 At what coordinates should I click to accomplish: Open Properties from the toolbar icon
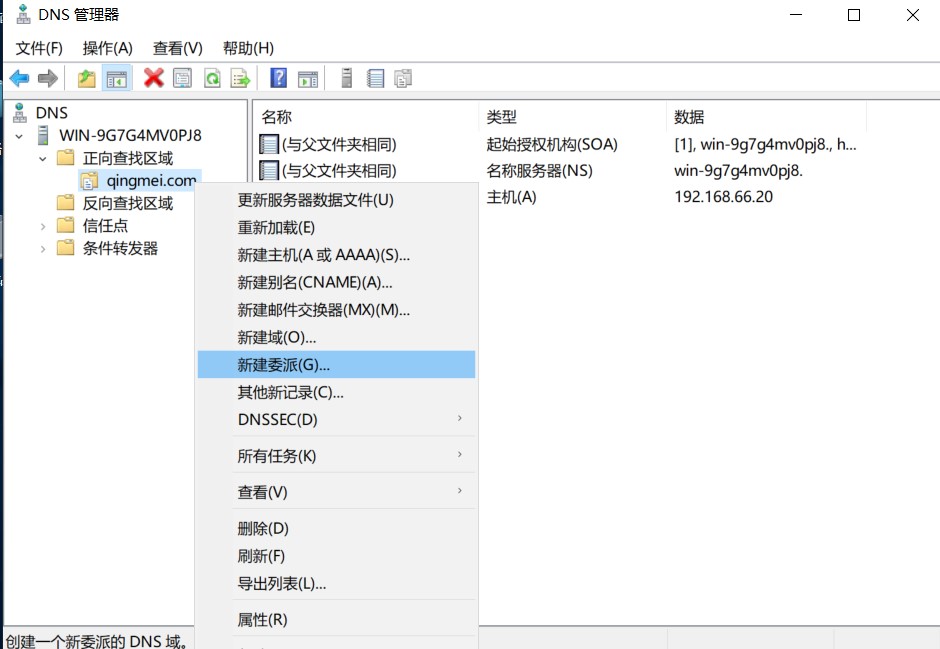coord(182,78)
